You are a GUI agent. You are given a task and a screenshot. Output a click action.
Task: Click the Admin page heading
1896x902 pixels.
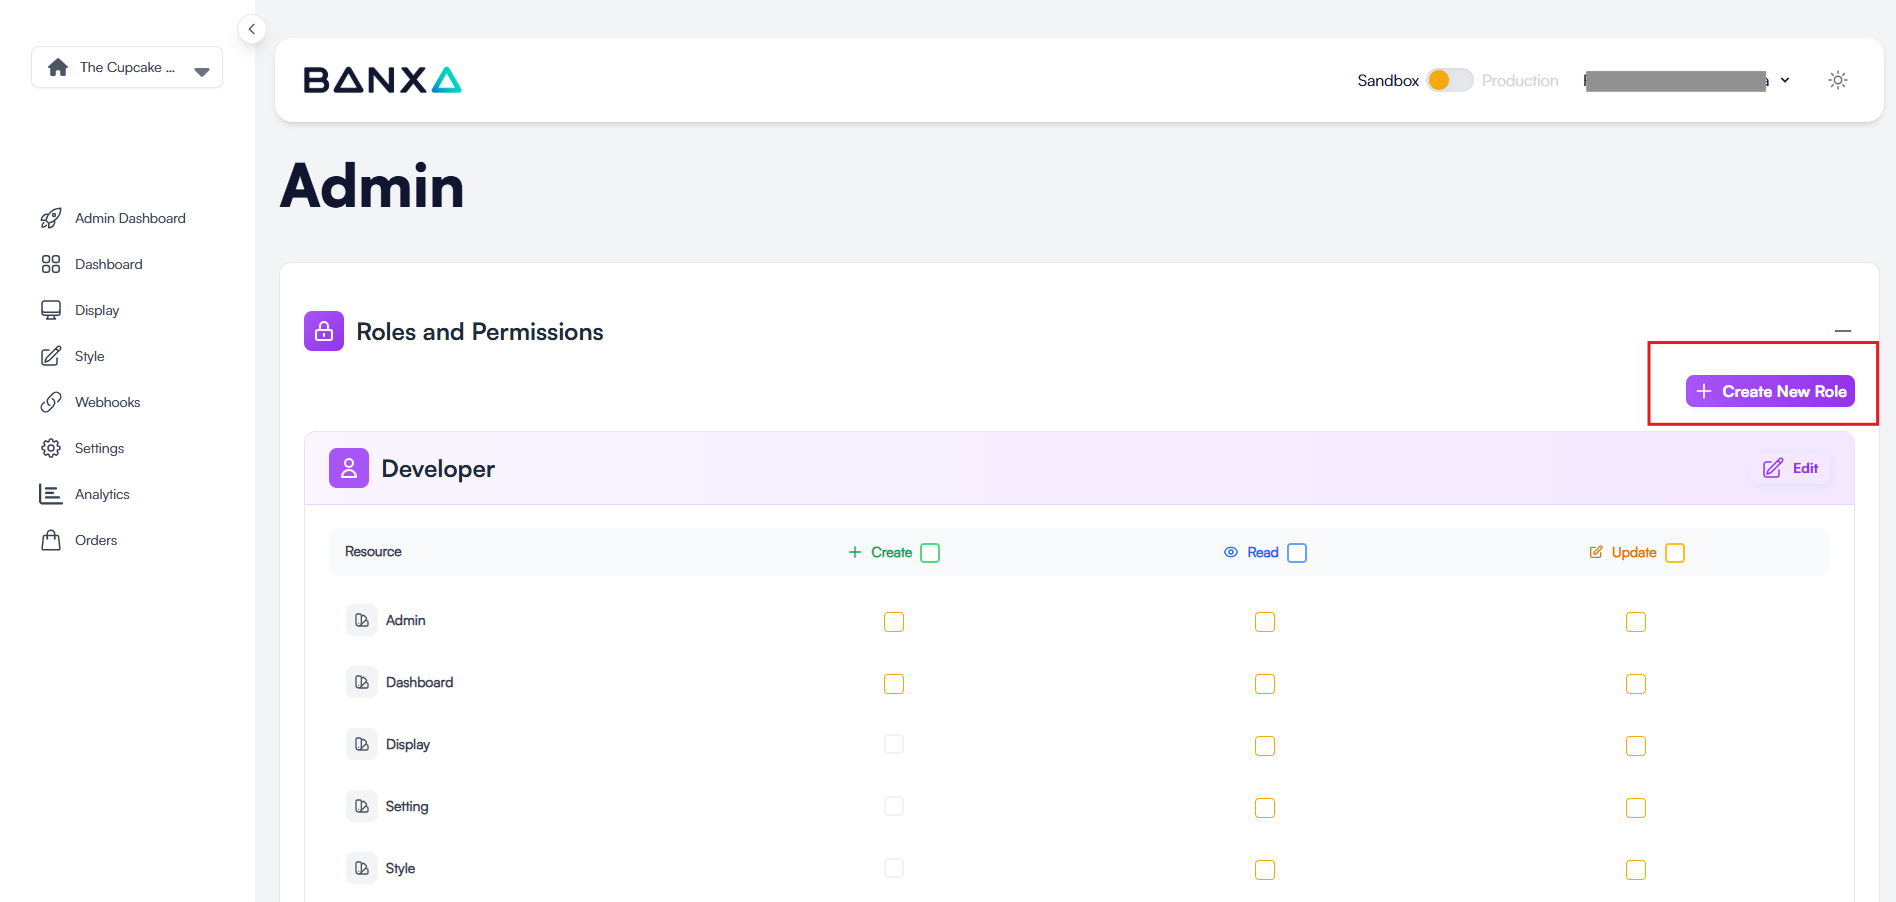point(372,186)
